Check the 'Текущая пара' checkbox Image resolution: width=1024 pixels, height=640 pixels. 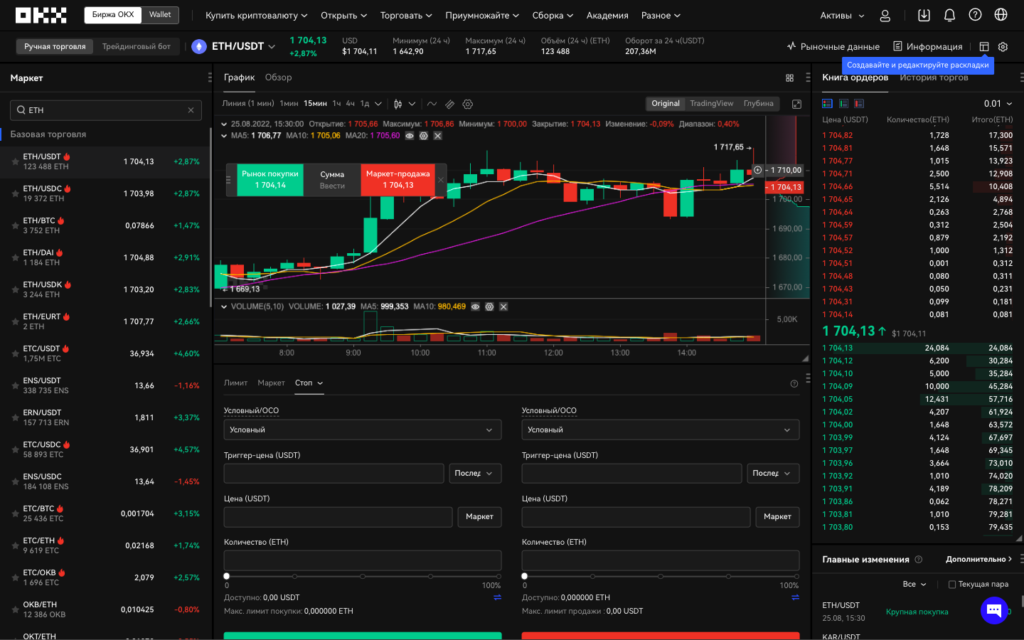tap(951, 584)
